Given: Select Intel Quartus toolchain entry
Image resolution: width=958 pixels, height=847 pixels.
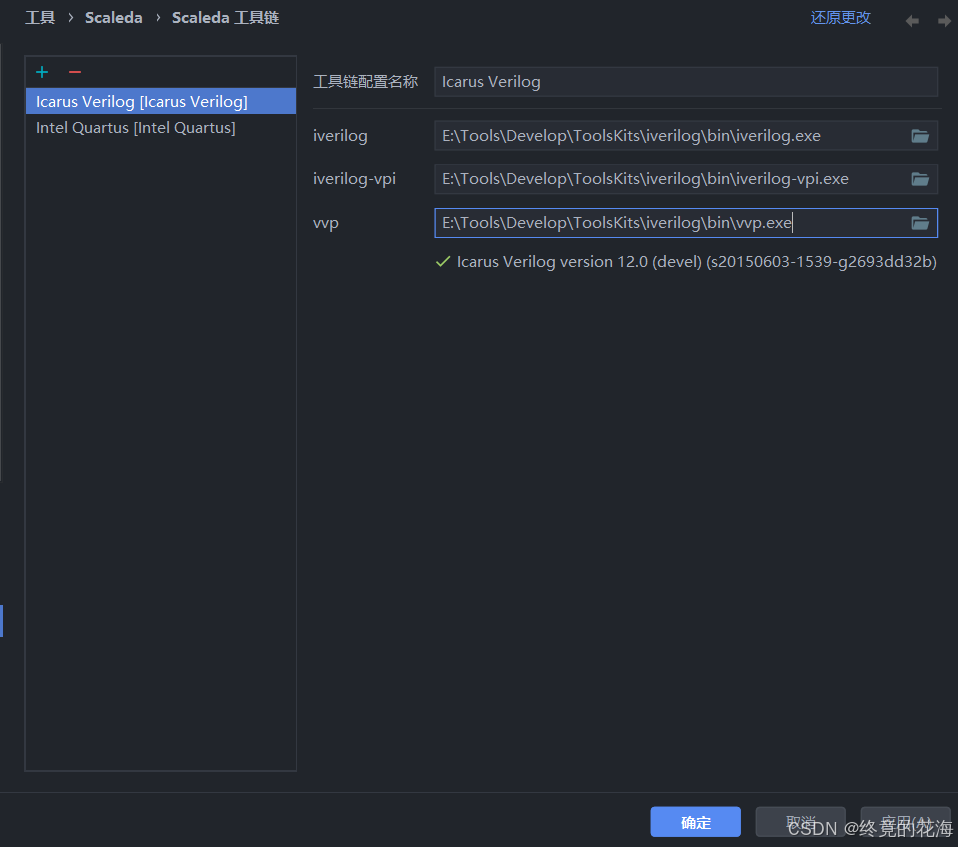Looking at the screenshot, I should (161, 128).
